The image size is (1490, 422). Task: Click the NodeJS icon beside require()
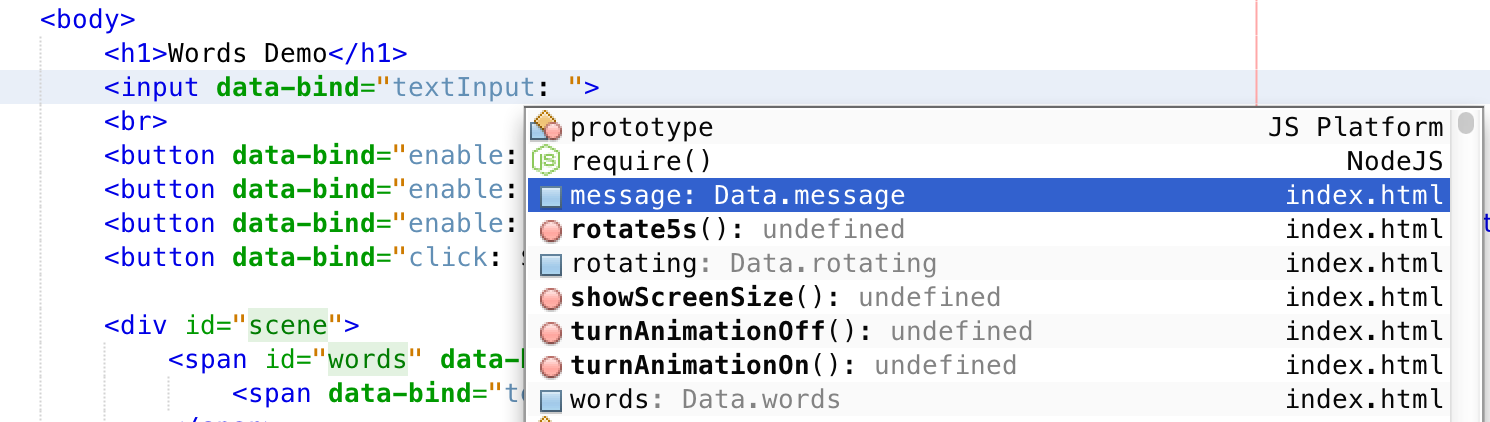(x=546, y=161)
